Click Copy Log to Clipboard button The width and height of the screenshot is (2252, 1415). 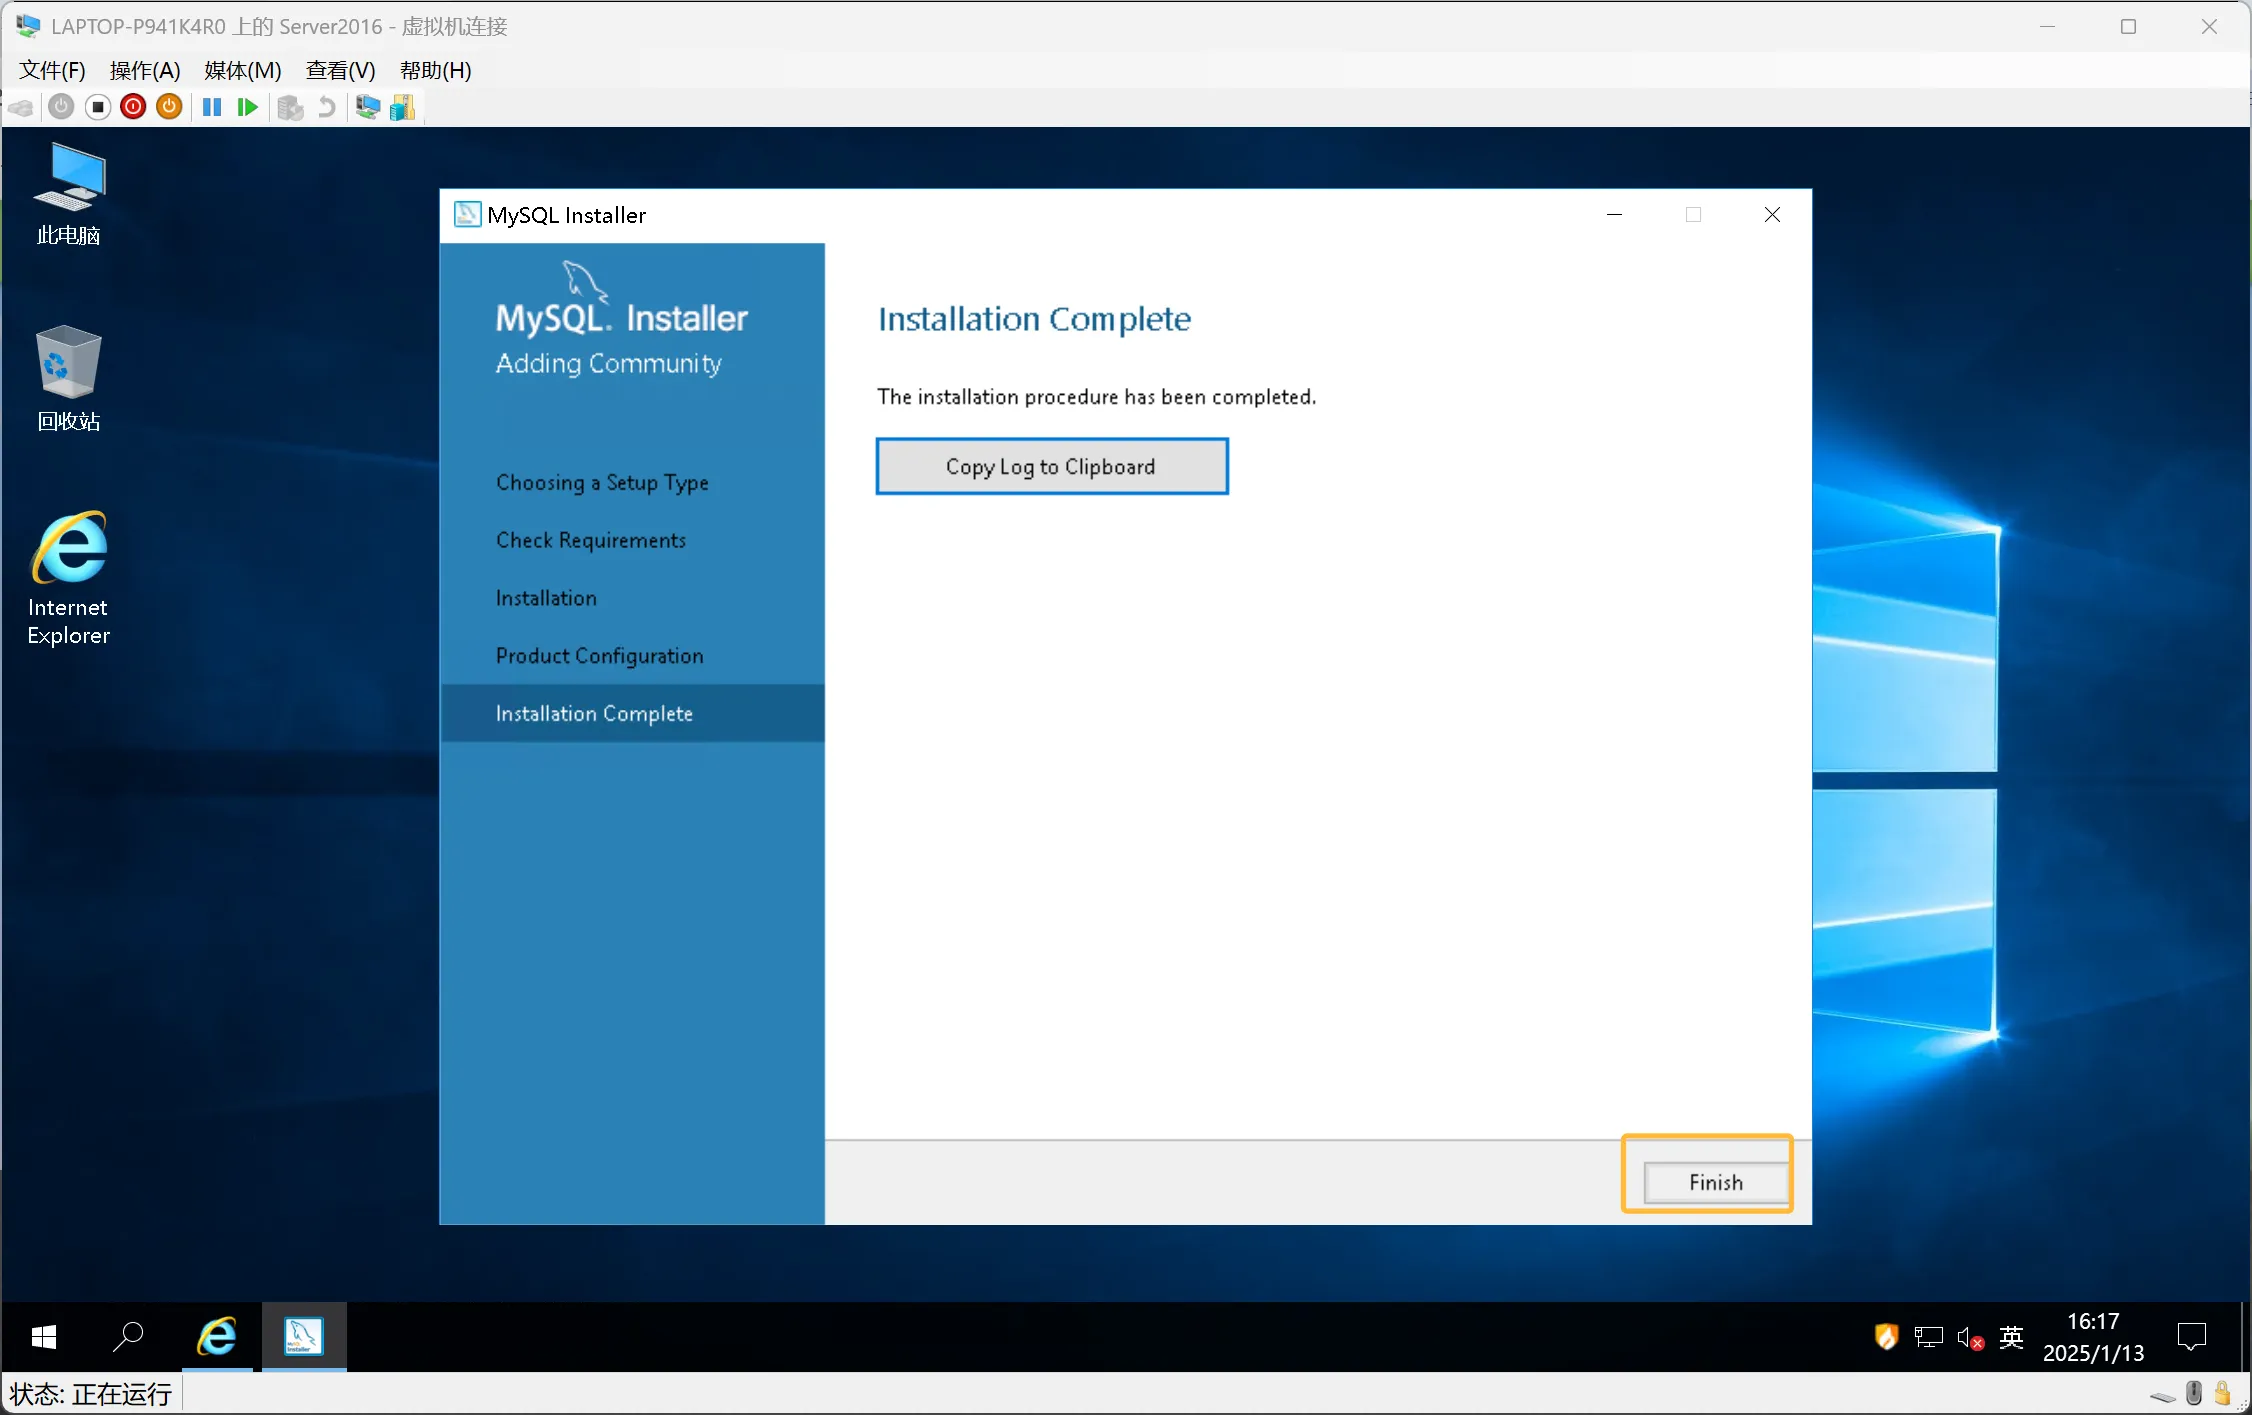coord(1051,465)
